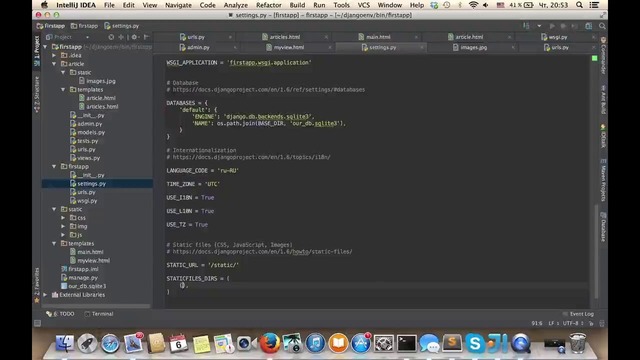Toggle the TODO tool window
The width and height of the screenshot is (640, 360).
pos(60,314)
